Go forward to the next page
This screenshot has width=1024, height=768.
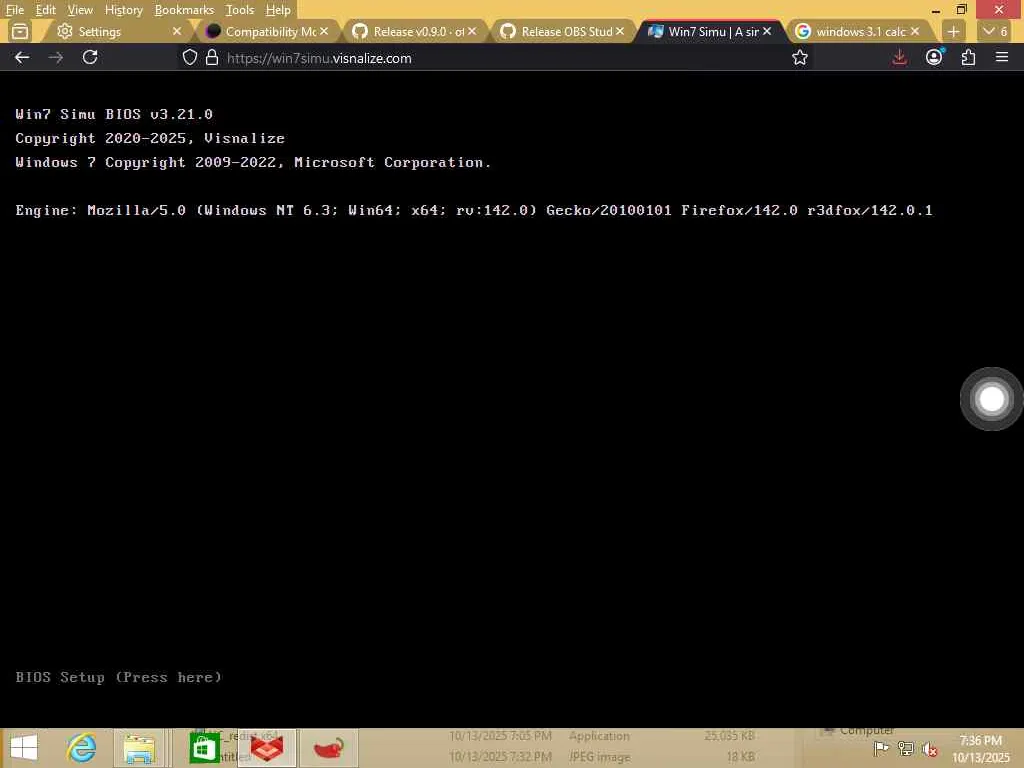click(x=56, y=58)
